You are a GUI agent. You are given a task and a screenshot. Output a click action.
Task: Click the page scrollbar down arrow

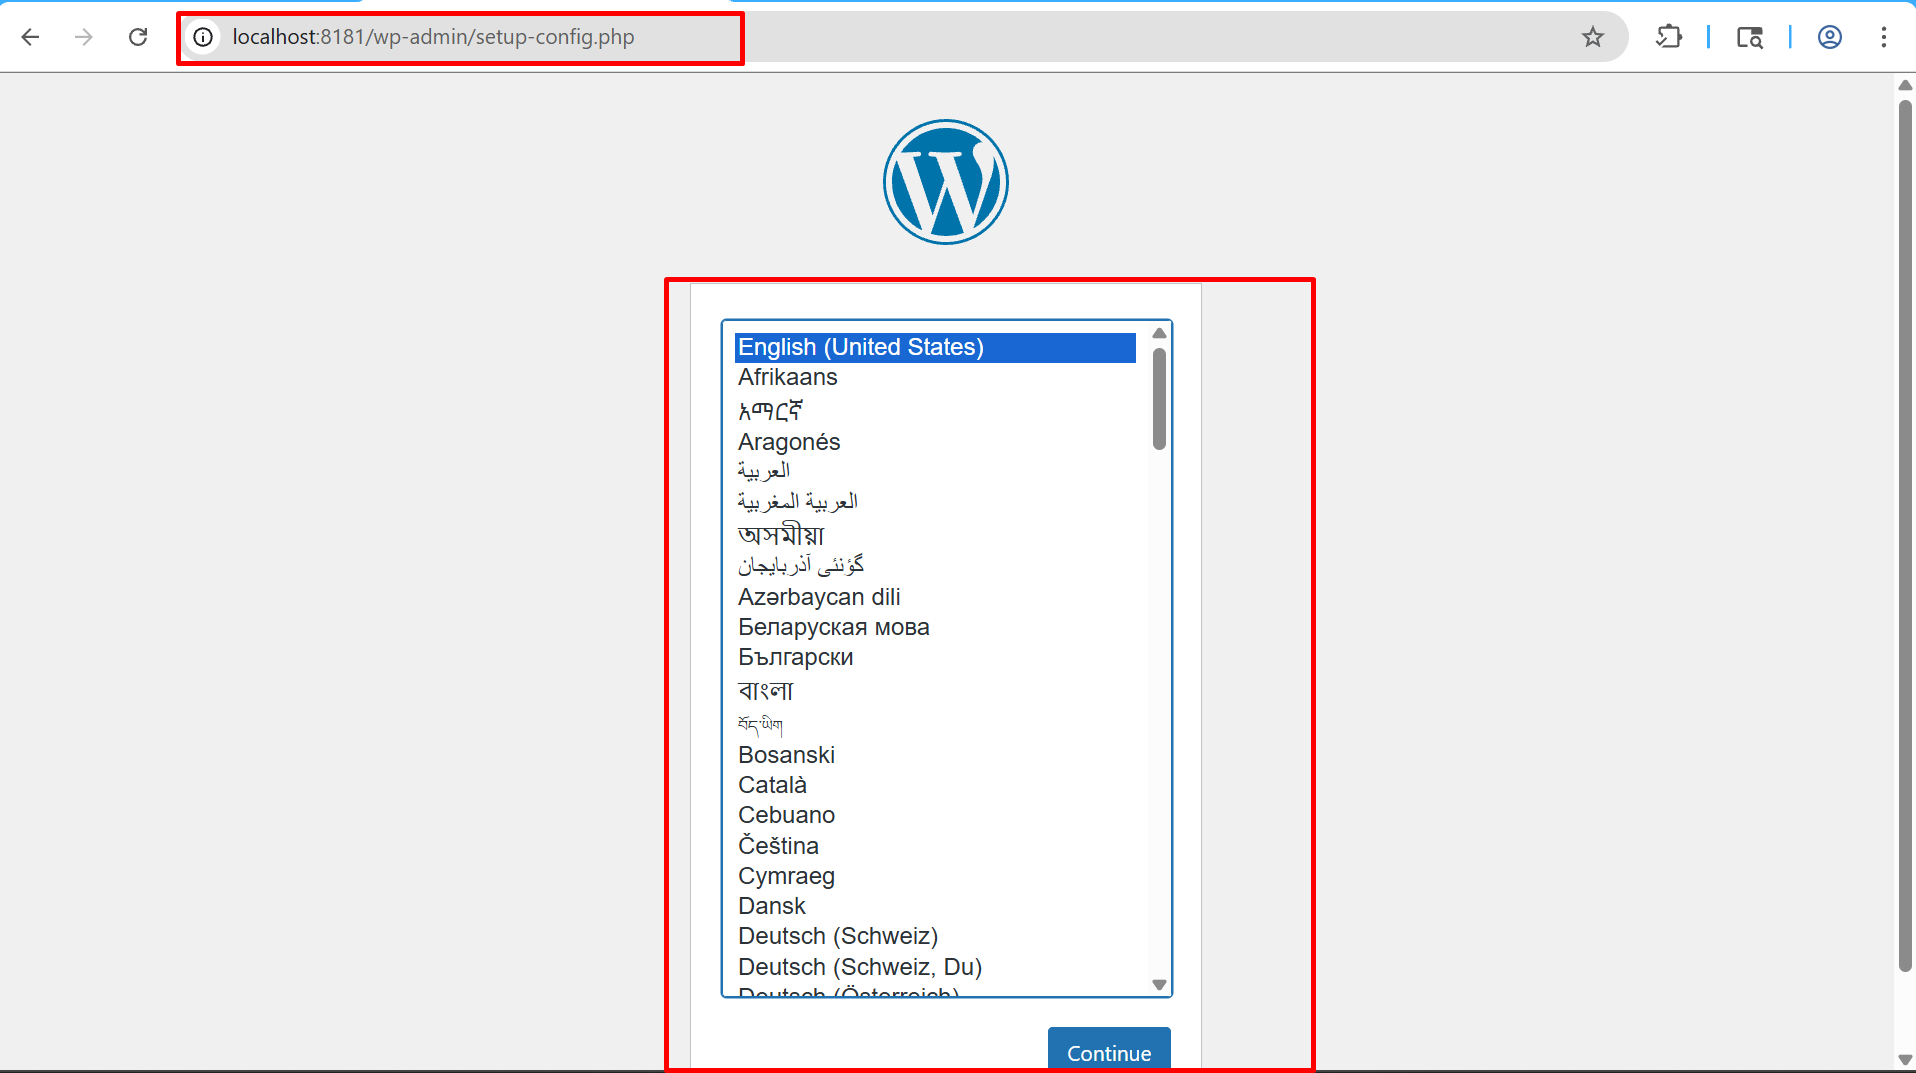(1905, 1059)
